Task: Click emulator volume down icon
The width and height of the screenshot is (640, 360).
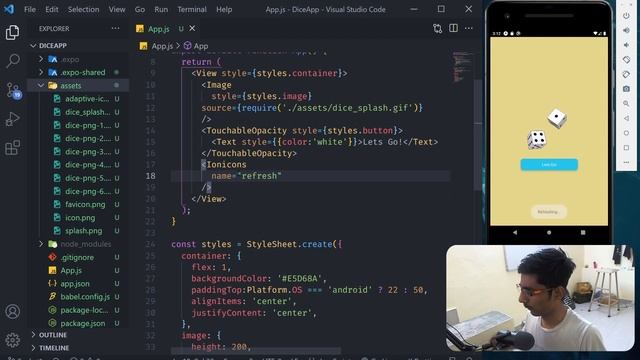Action: click(626, 45)
